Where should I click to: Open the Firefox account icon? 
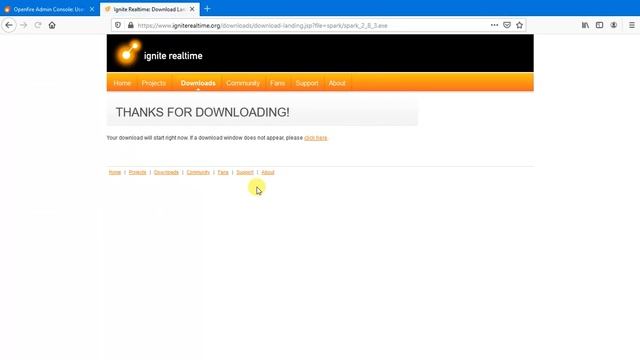click(x=613, y=25)
